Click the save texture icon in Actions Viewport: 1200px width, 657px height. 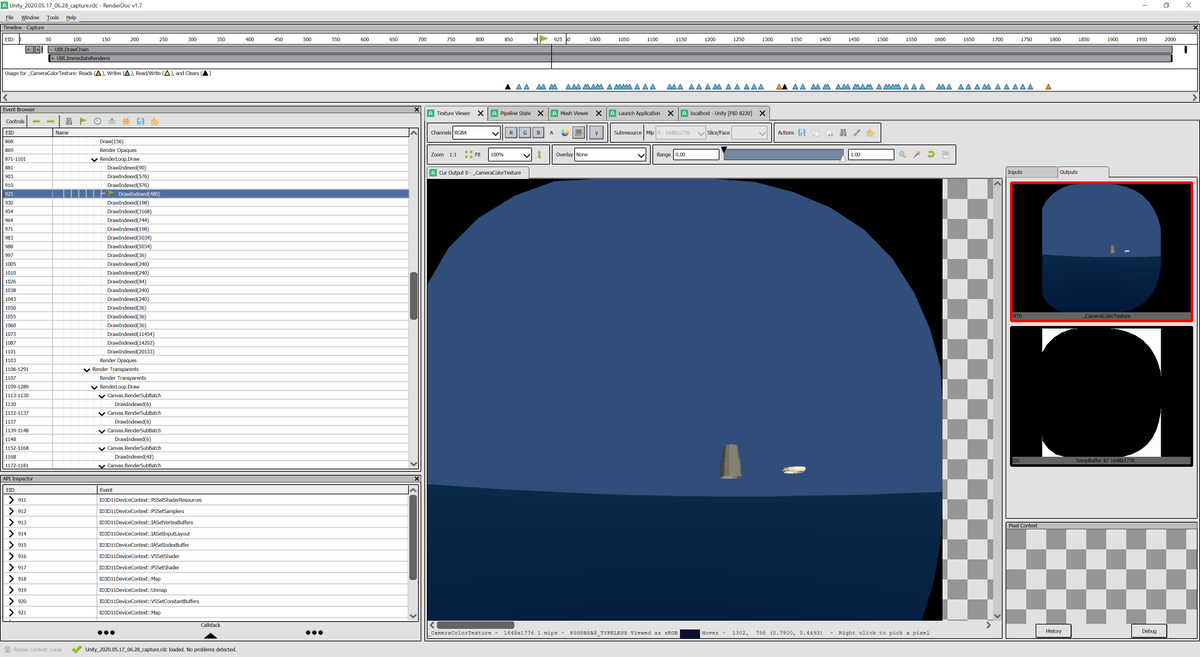(x=802, y=132)
